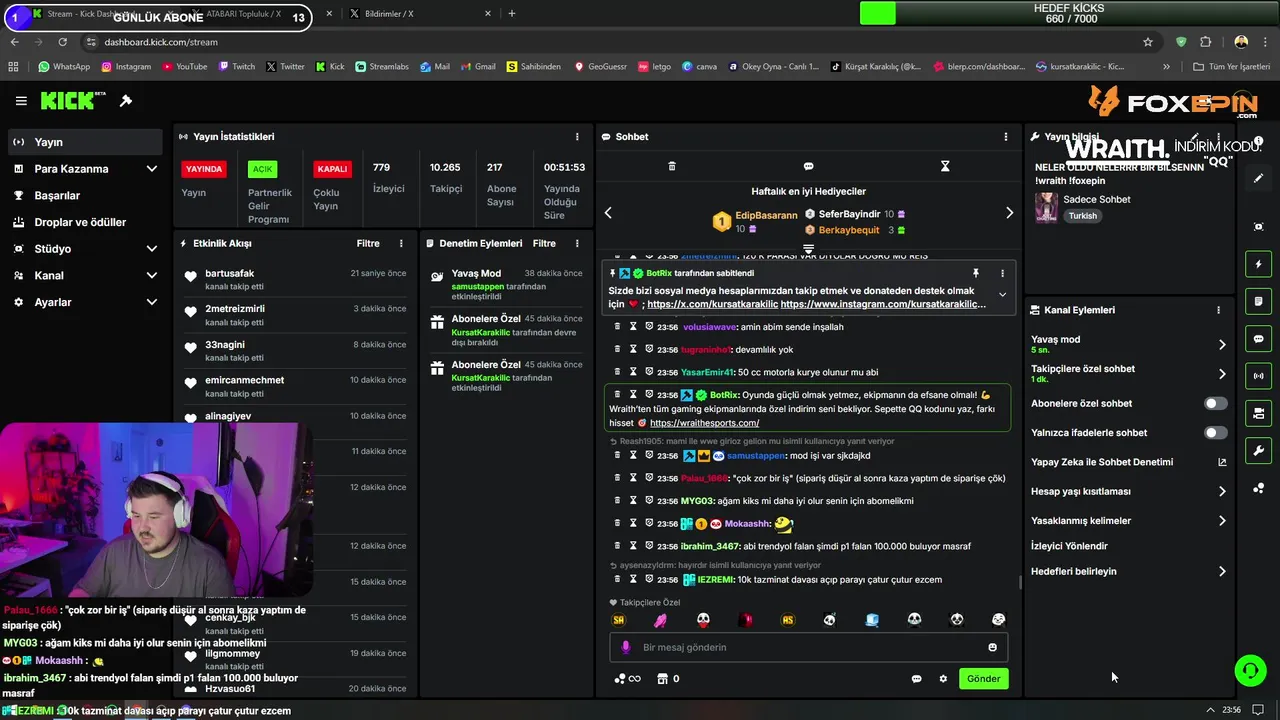Open Etkinlik Akışı panel three-dot menu
Viewport: 1280px width, 720px height.
401,243
